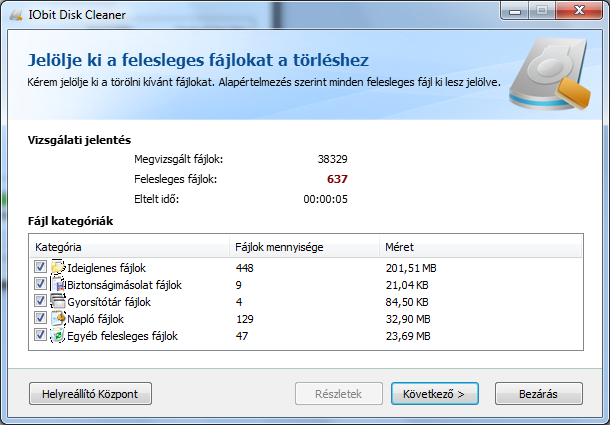The width and height of the screenshot is (610, 425).
Task: Click the 38329 megvizsgált fájlok value
Action: [333, 159]
